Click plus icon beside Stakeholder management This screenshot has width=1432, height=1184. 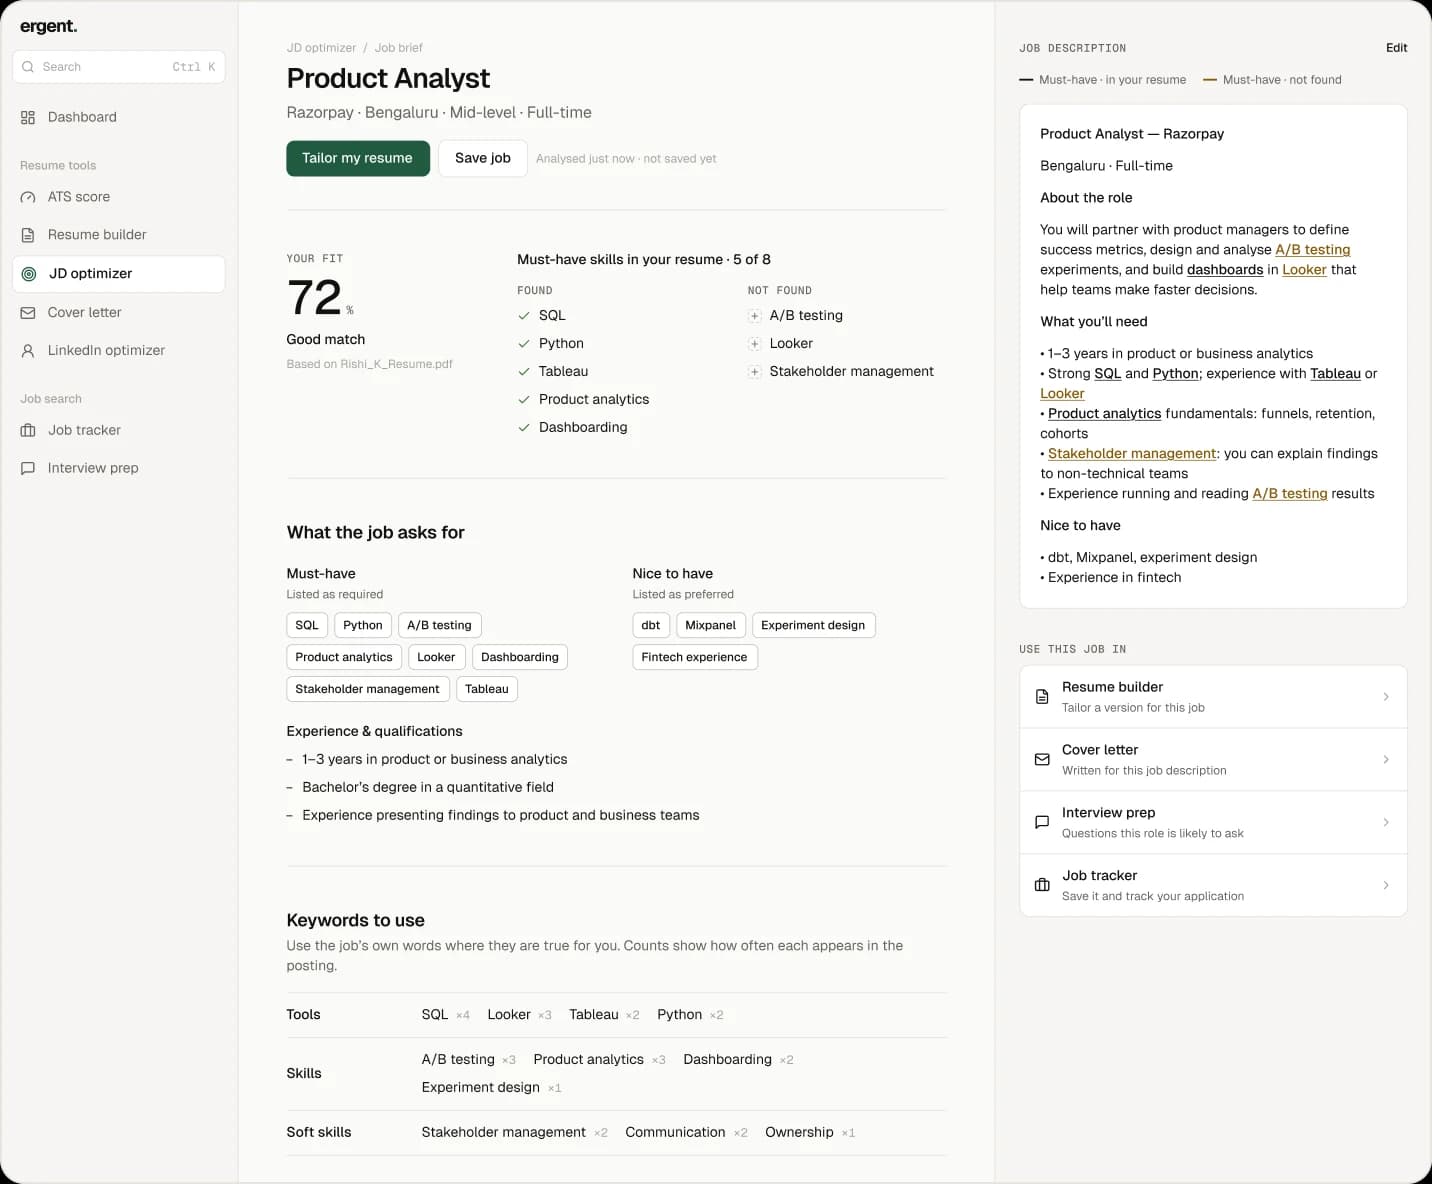pos(755,372)
